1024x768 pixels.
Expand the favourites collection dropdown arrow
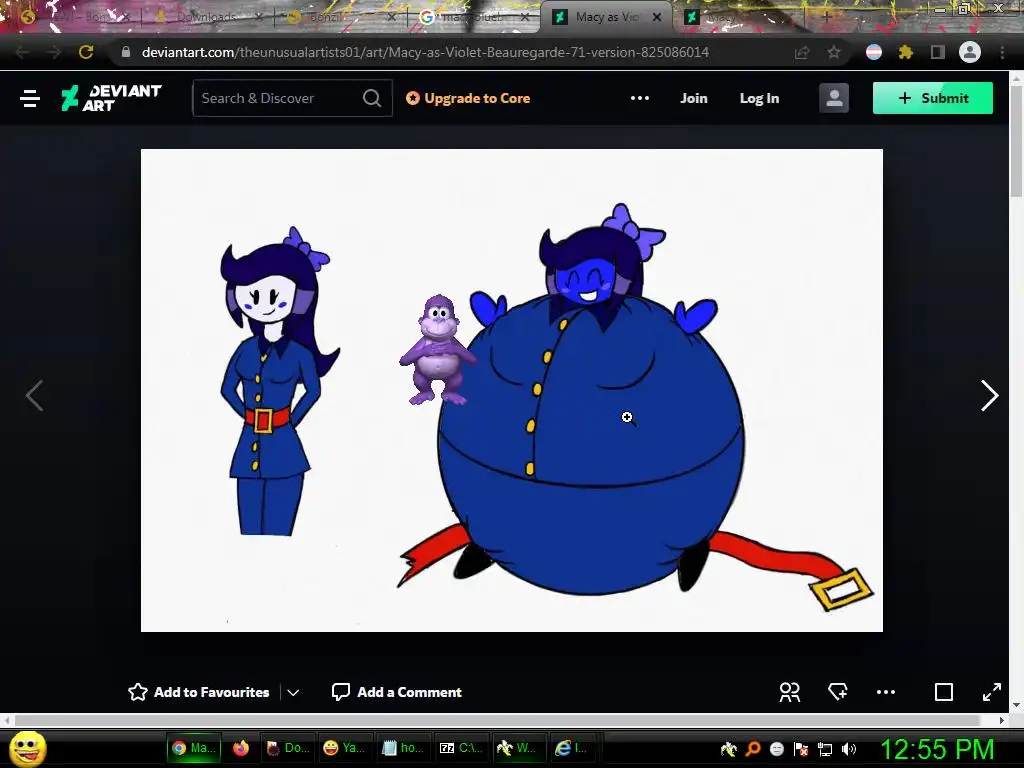293,692
